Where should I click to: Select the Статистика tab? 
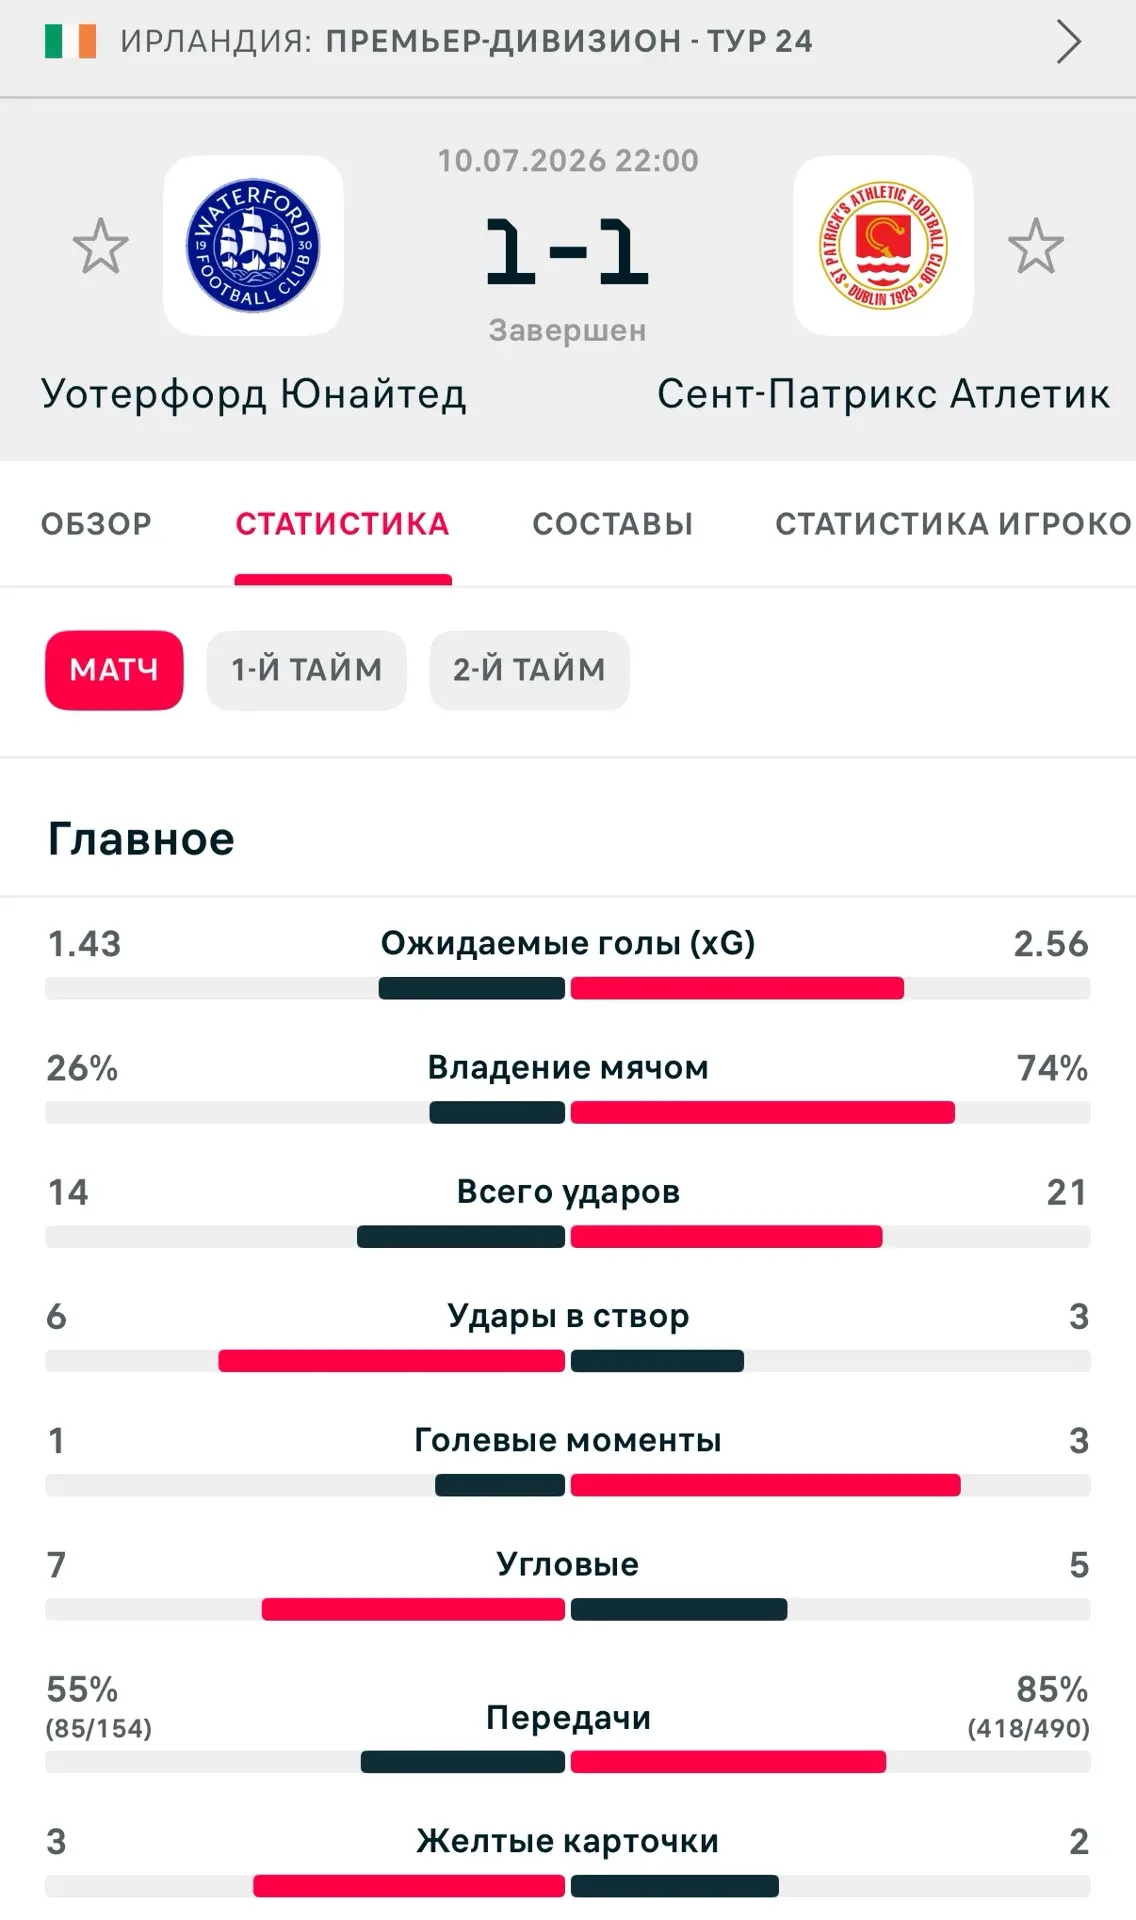[x=342, y=524]
